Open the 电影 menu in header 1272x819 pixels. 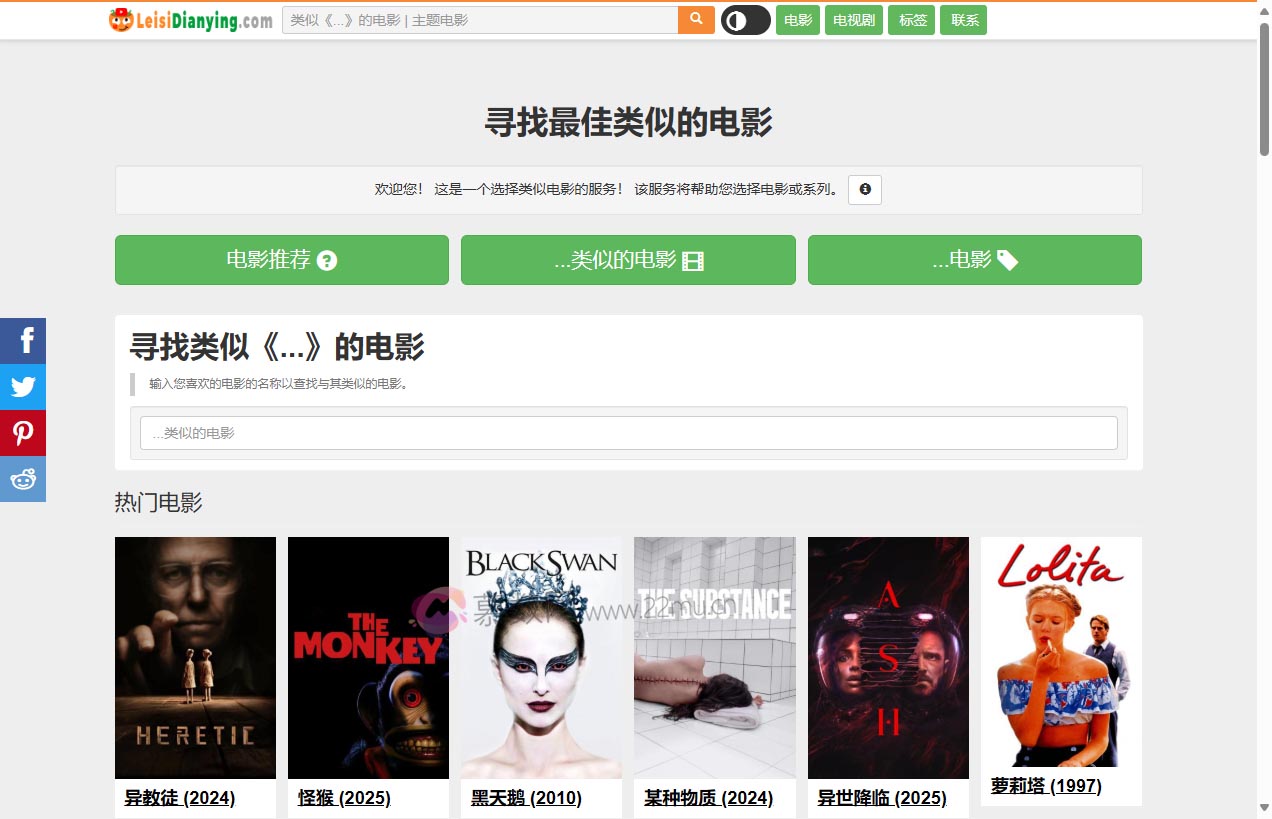798,20
